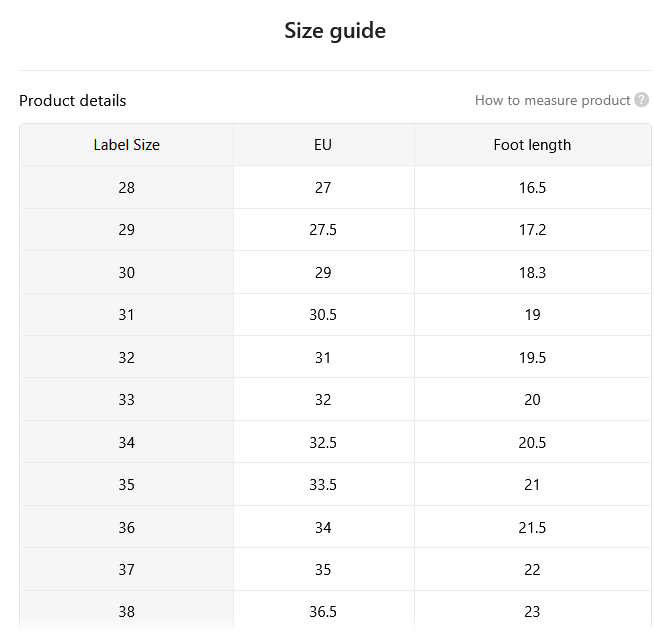Screen dimensions: 654x635
Task: Click label size 37 cell
Action: click(127, 569)
